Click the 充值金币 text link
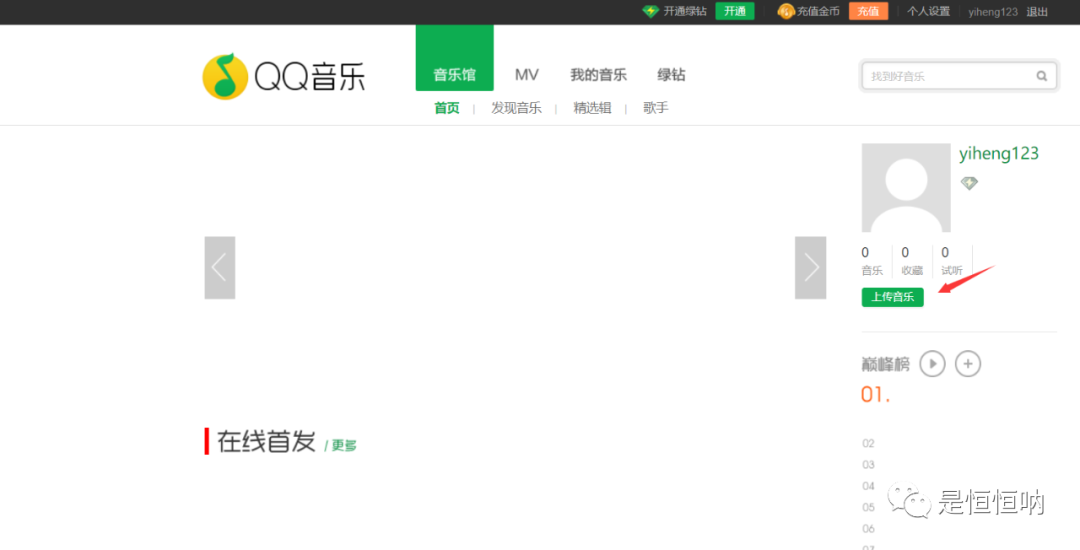The width and height of the screenshot is (1080, 550). (x=818, y=11)
